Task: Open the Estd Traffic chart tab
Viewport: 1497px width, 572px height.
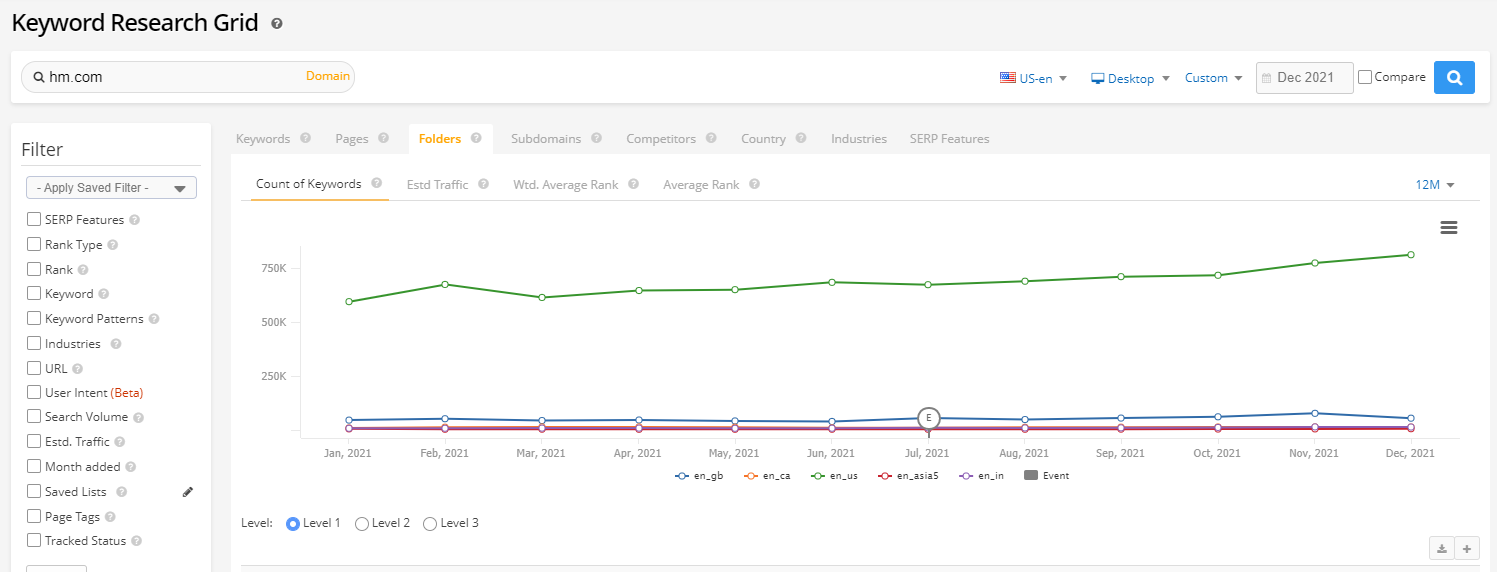Action: [x=437, y=185]
